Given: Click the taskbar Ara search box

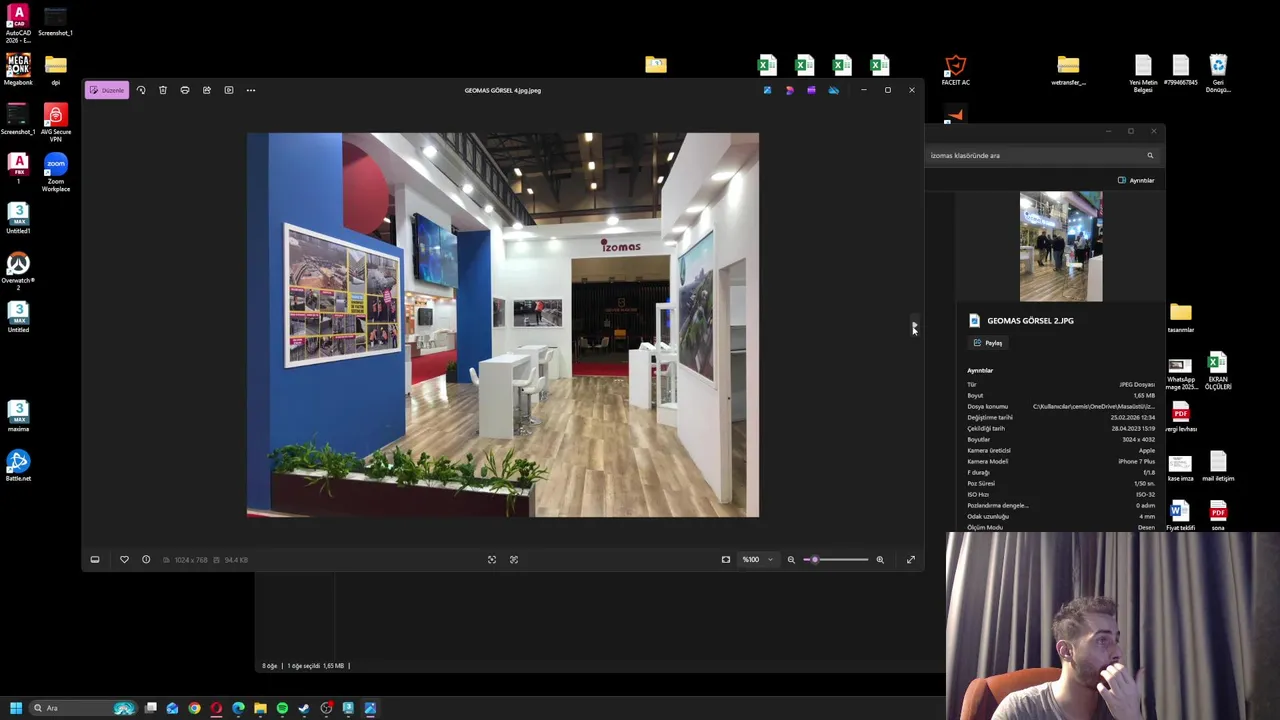Looking at the screenshot, I should point(83,708).
